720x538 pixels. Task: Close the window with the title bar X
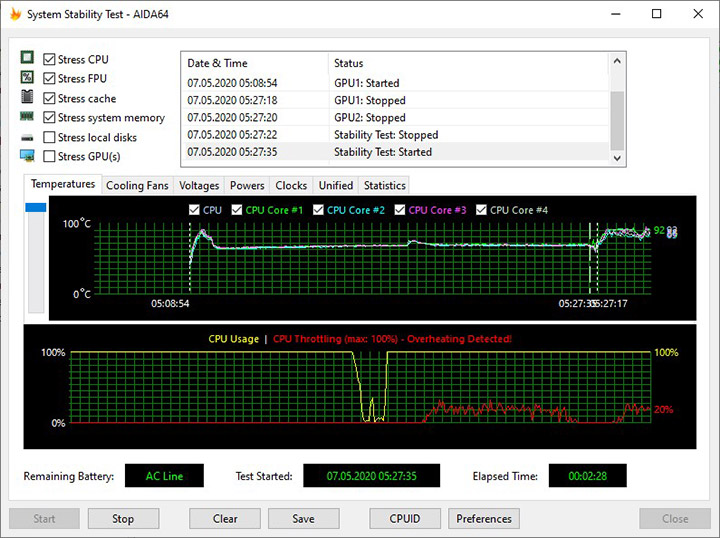click(x=698, y=14)
